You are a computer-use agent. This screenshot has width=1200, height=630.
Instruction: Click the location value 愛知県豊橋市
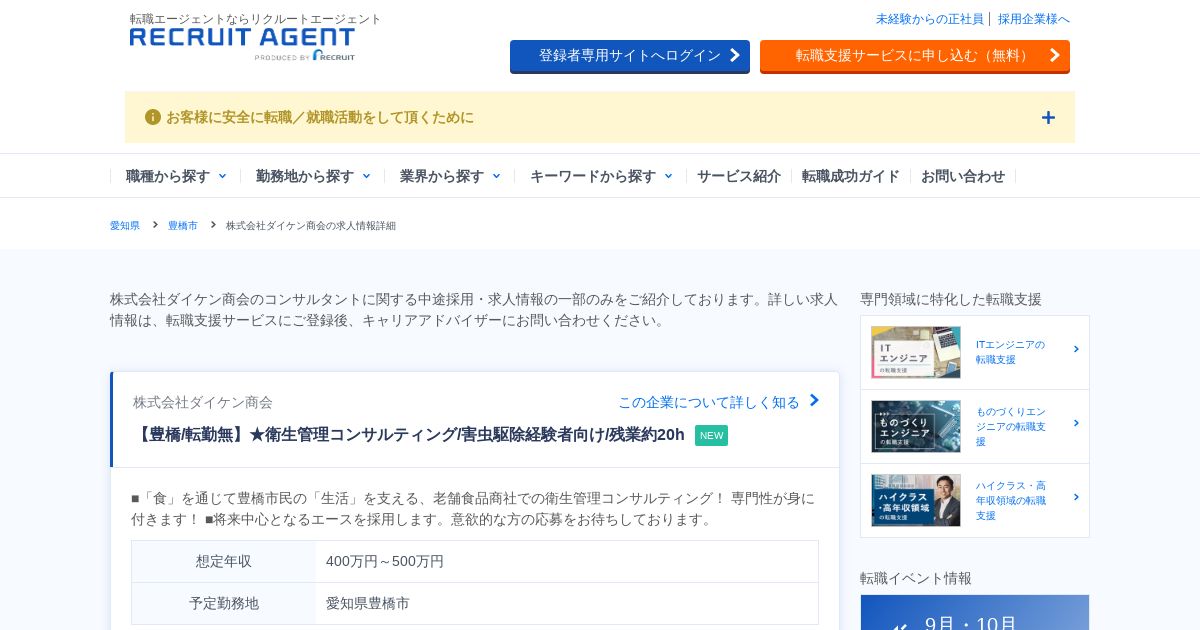click(368, 604)
